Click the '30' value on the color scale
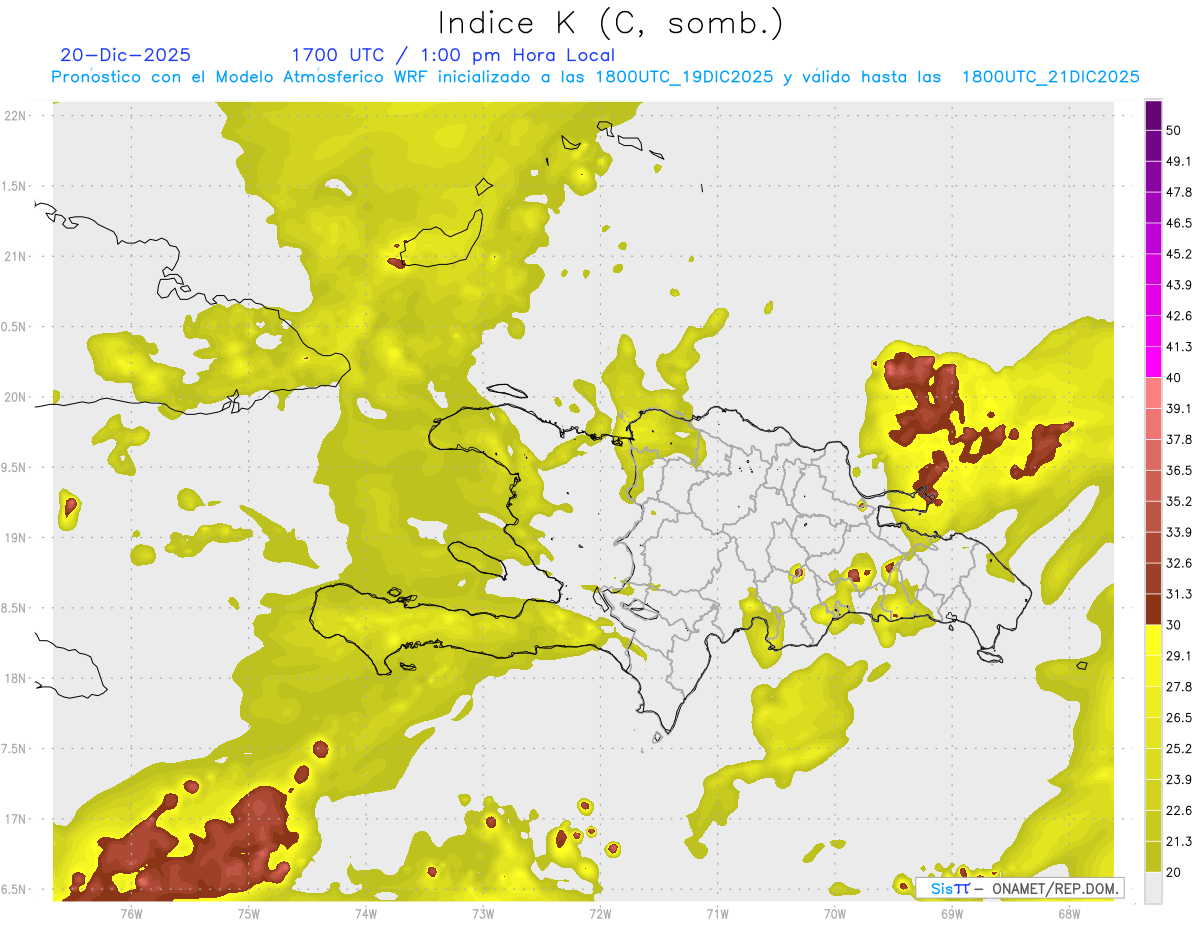The height and width of the screenshot is (927, 1200). tap(1175, 626)
